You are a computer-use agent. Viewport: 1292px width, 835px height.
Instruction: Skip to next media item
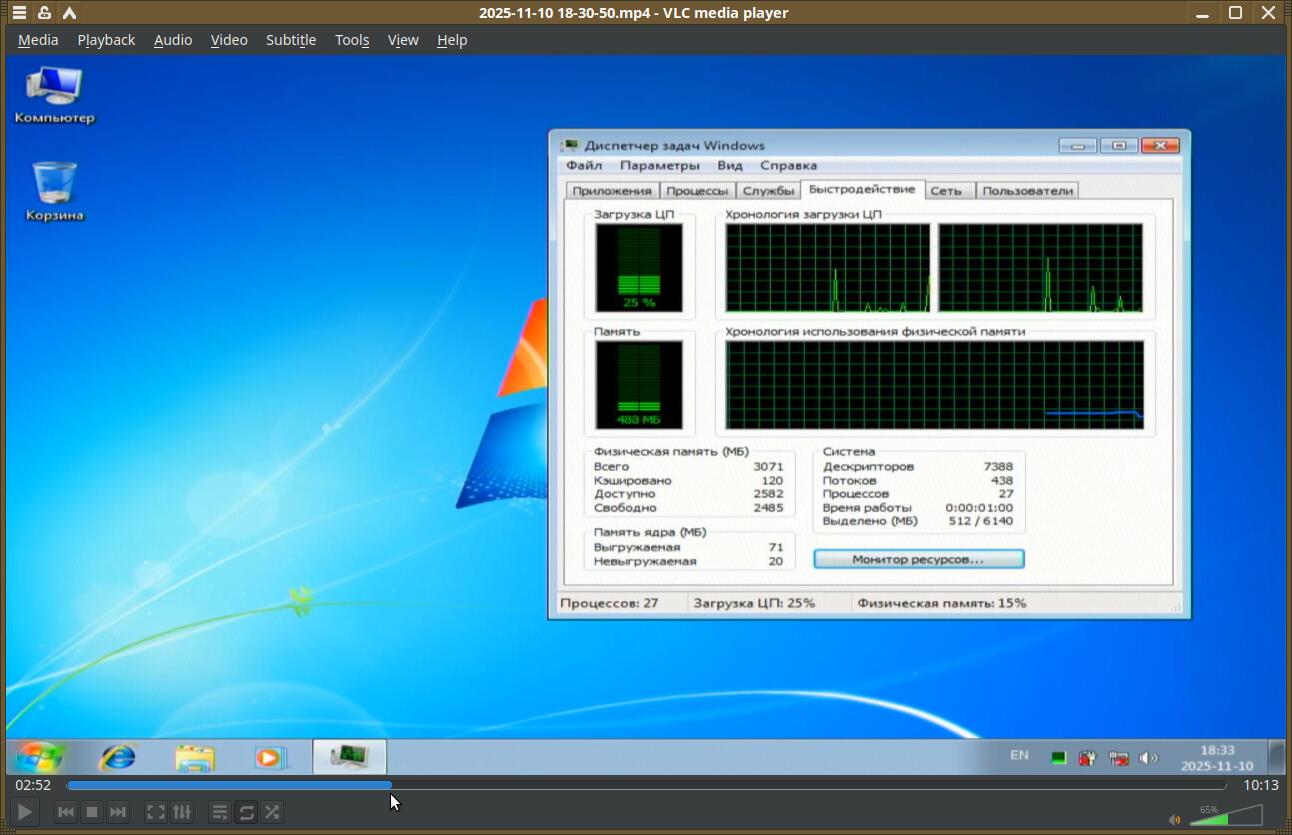[117, 812]
